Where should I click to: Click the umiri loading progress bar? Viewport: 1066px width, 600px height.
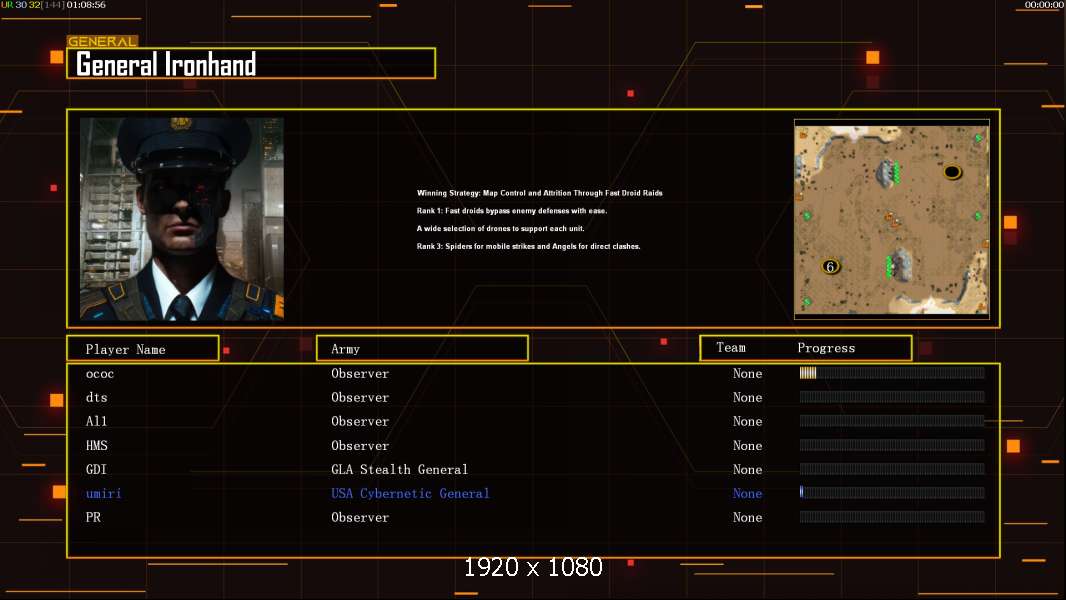tap(892, 493)
